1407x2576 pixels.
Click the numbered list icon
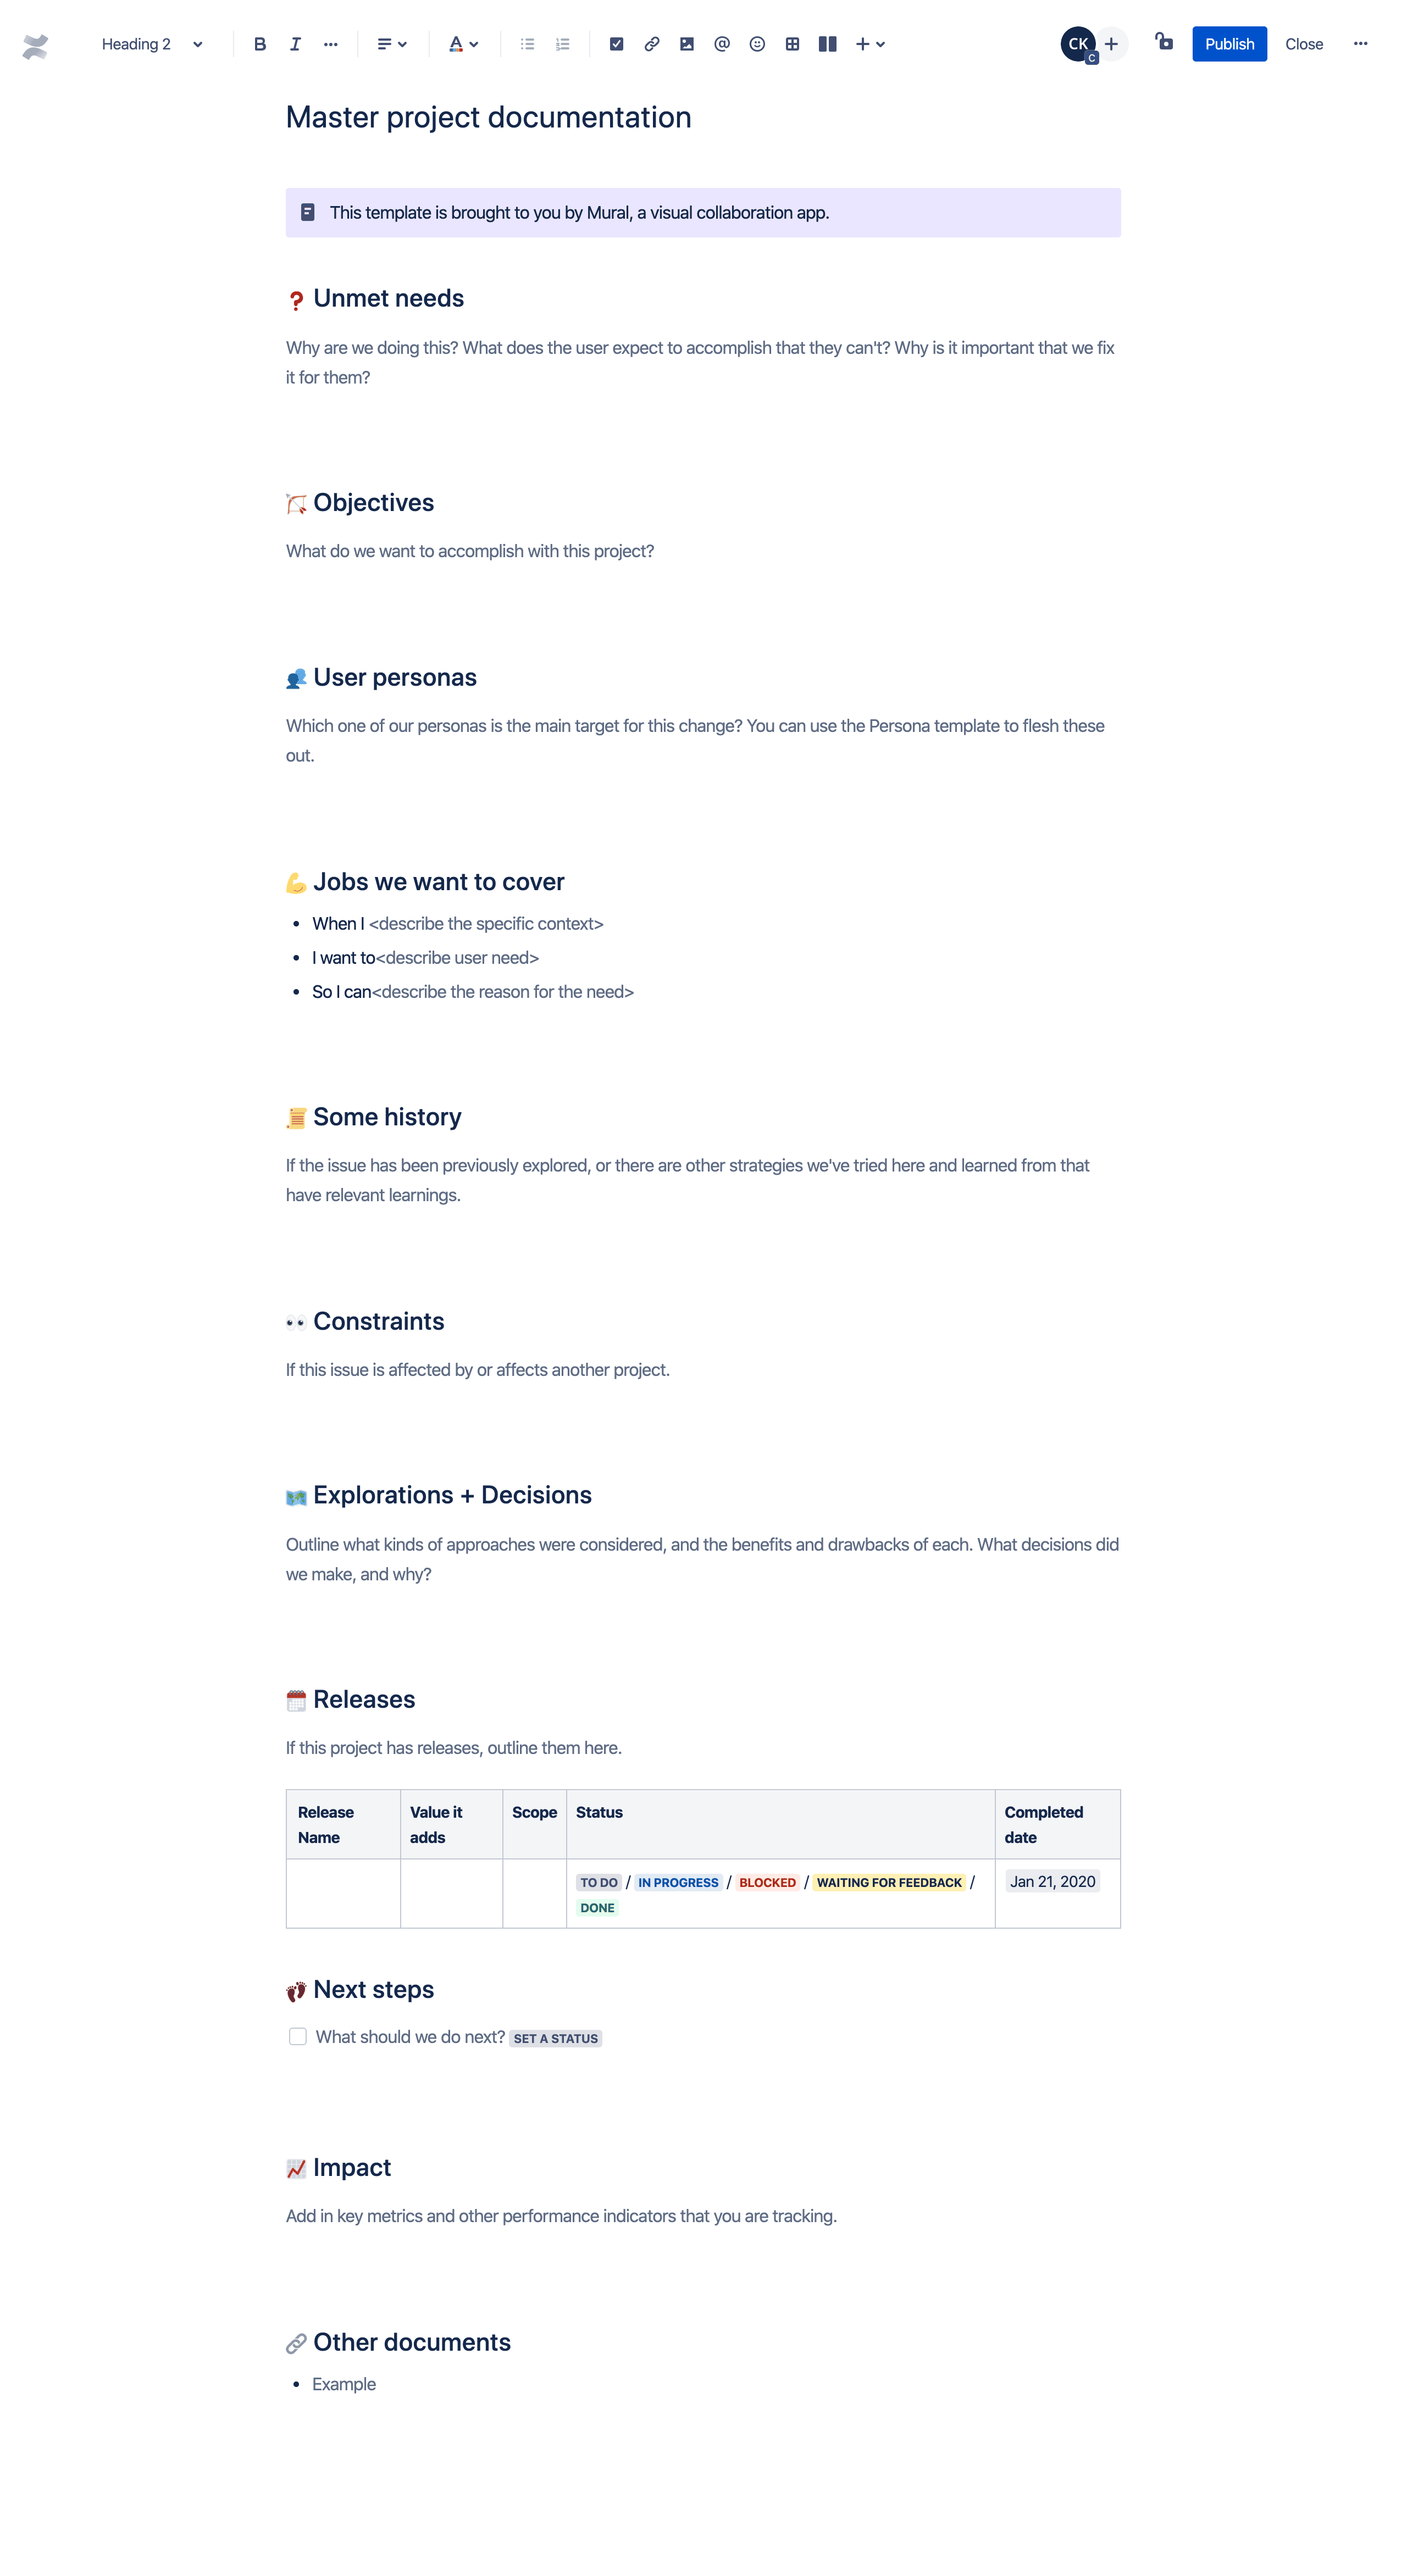(563, 43)
